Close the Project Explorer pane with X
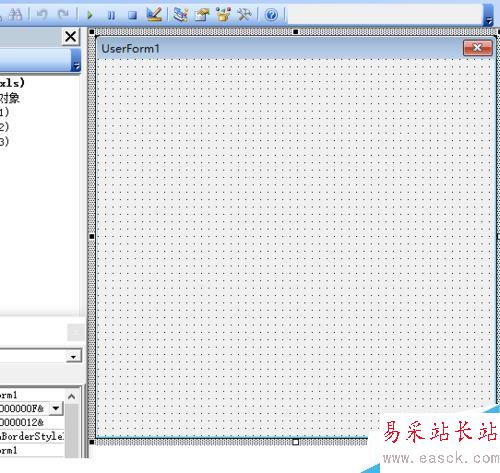Screen dimensions: 500x473 coord(71,36)
